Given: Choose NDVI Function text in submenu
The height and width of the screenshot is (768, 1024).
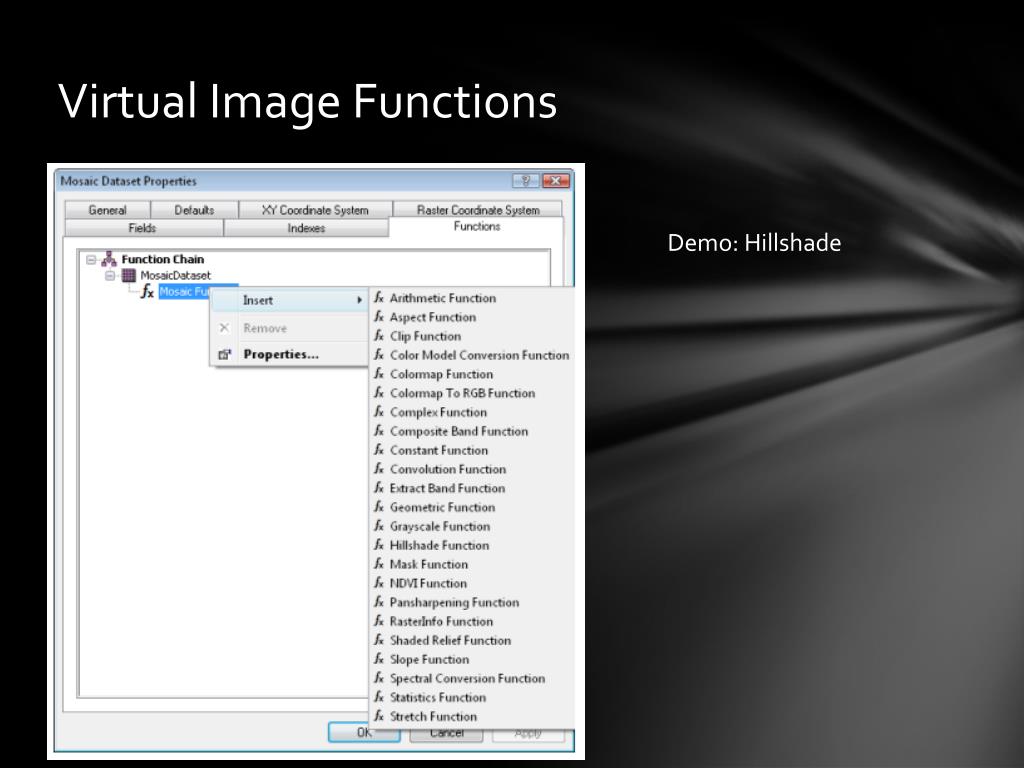Looking at the screenshot, I should [428, 583].
